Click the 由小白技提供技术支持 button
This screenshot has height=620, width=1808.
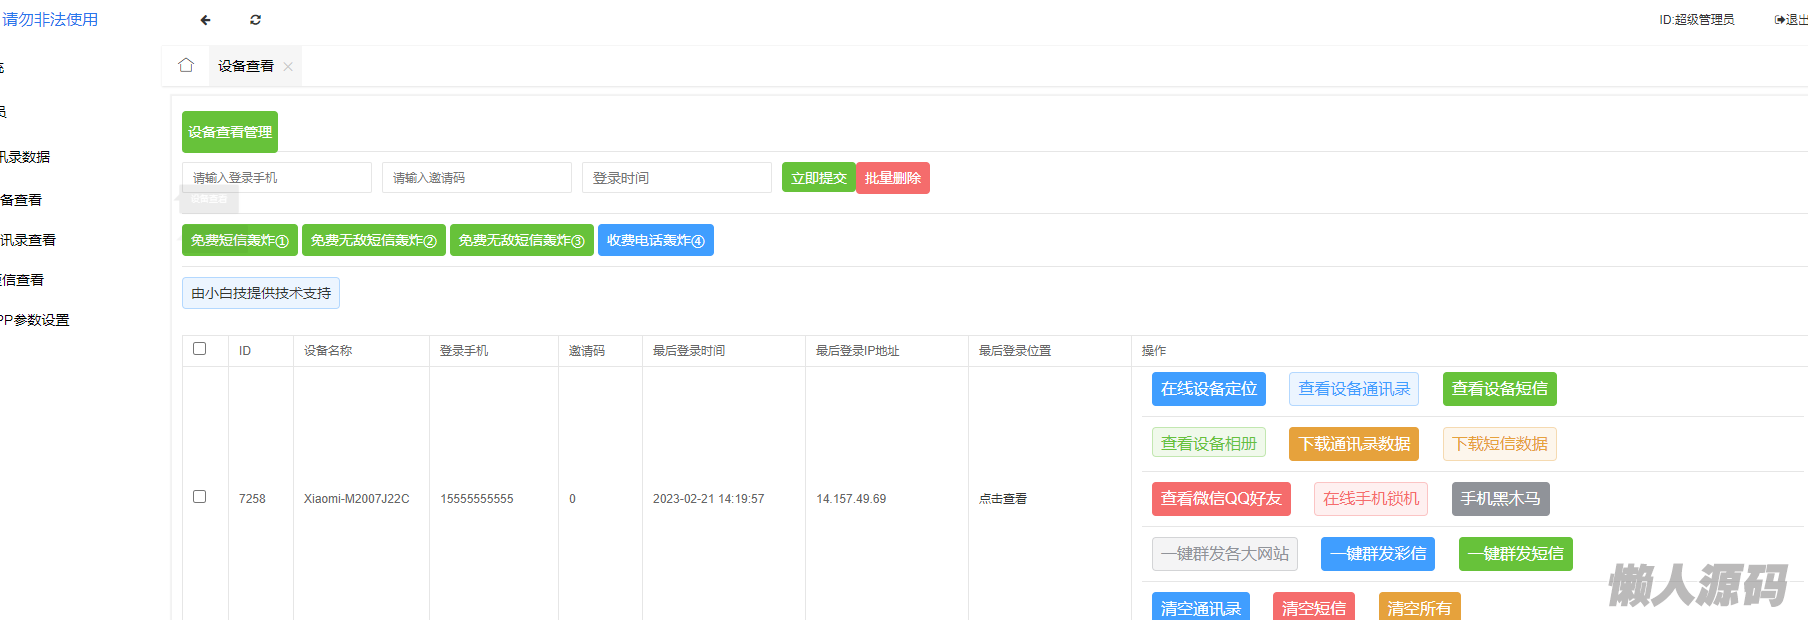pyautogui.click(x=261, y=293)
